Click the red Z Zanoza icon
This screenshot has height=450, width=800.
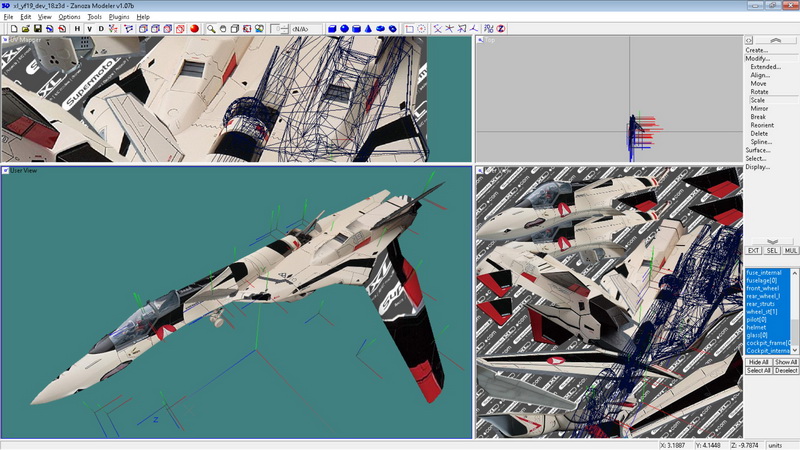[x=501, y=29]
